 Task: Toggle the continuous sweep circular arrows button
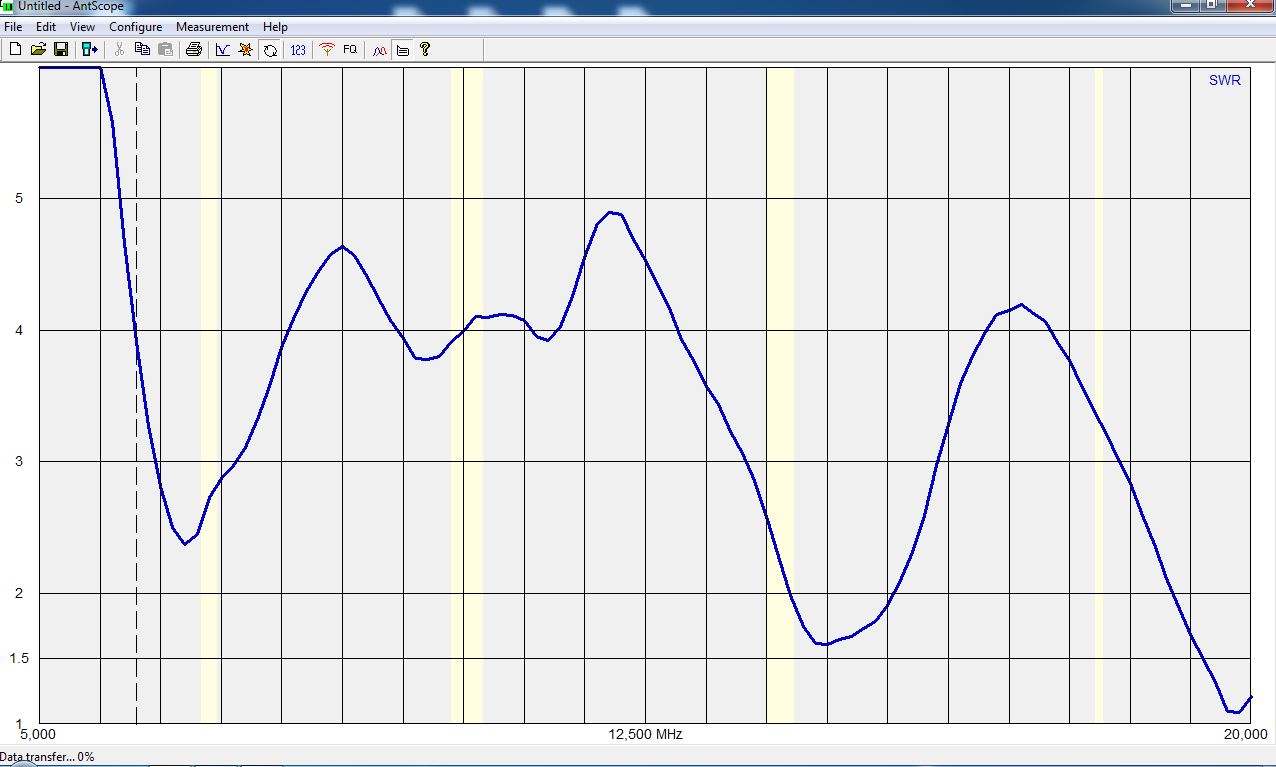coord(270,49)
